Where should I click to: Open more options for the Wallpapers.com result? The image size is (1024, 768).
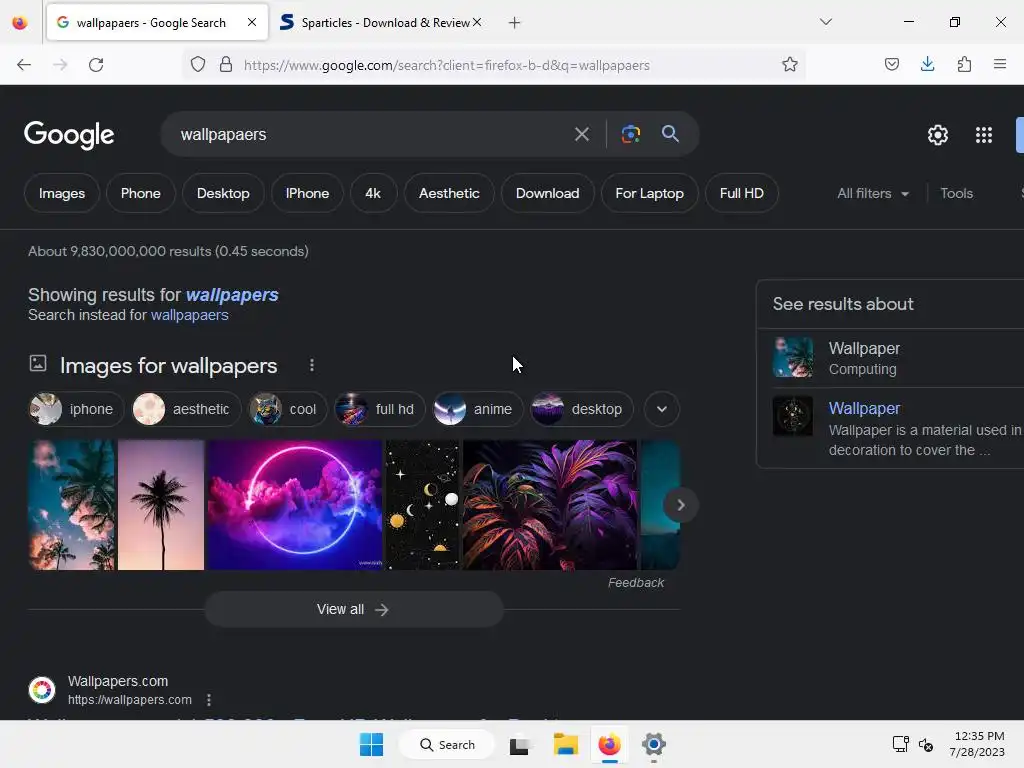point(208,700)
